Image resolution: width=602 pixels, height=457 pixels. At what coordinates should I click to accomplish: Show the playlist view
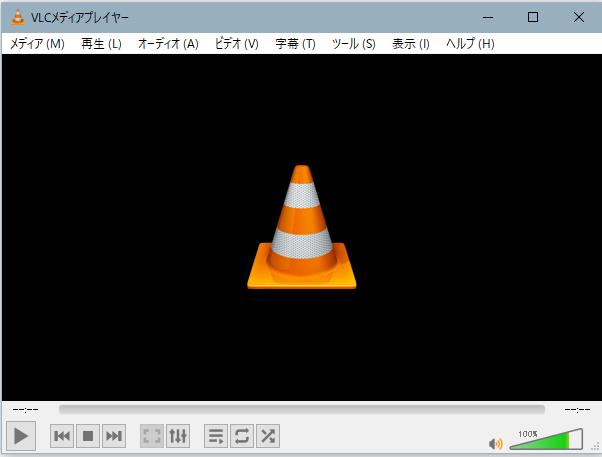(216, 436)
